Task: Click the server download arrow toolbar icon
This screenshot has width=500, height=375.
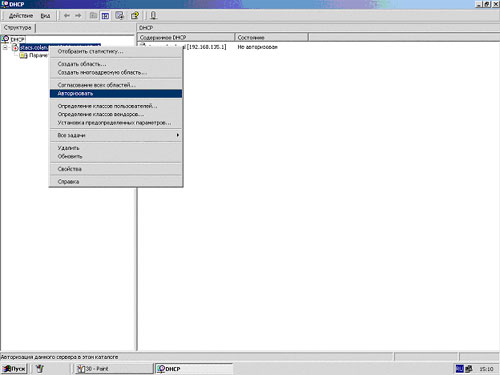Action: click(x=153, y=16)
